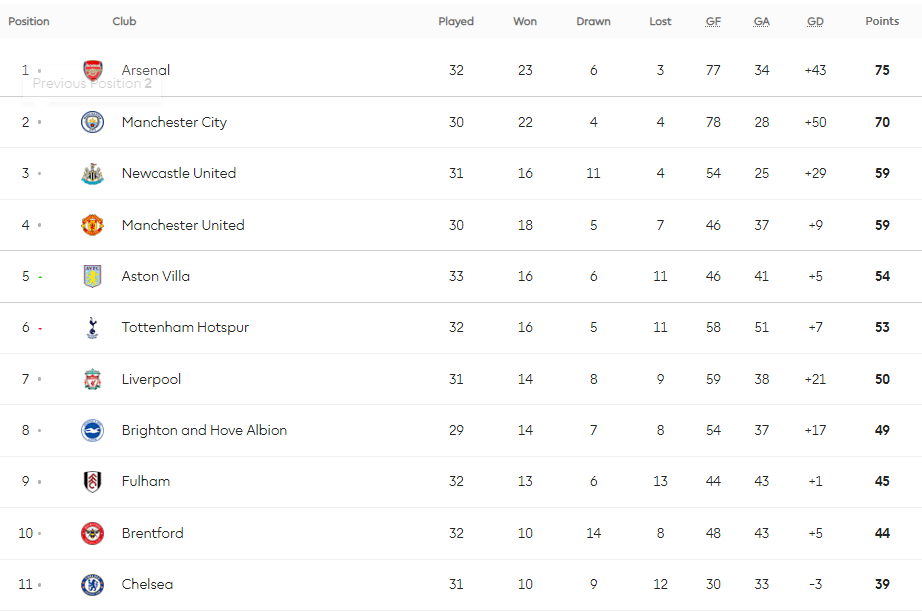The height and width of the screenshot is (611, 922).
Task: Select the Newcastle United crest
Action: [92, 173]
